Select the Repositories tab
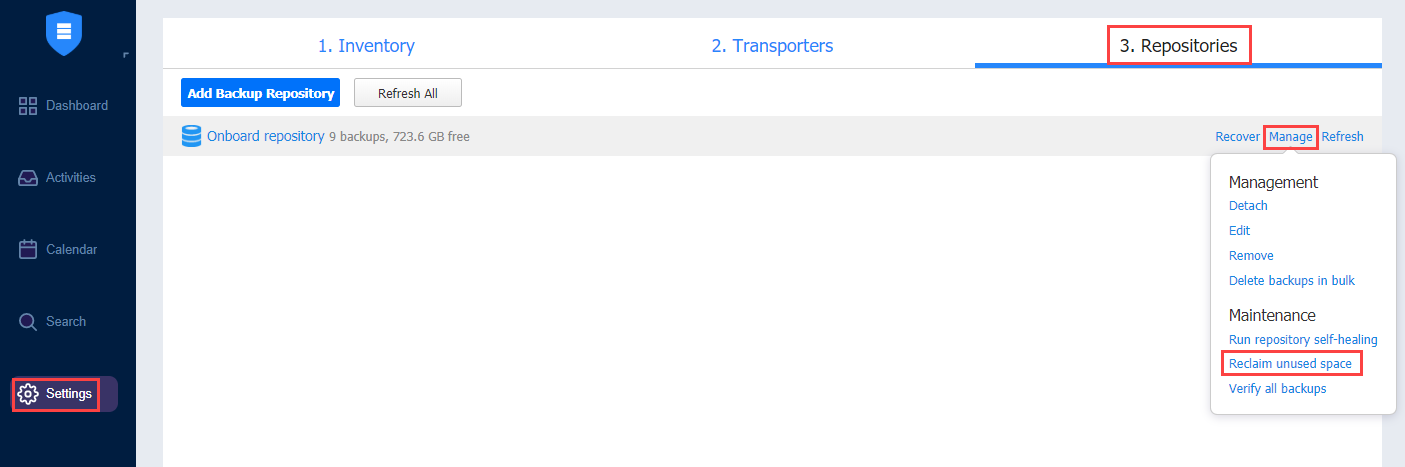This screenshot has height=467, width=1405. (x=1179, y=46)
